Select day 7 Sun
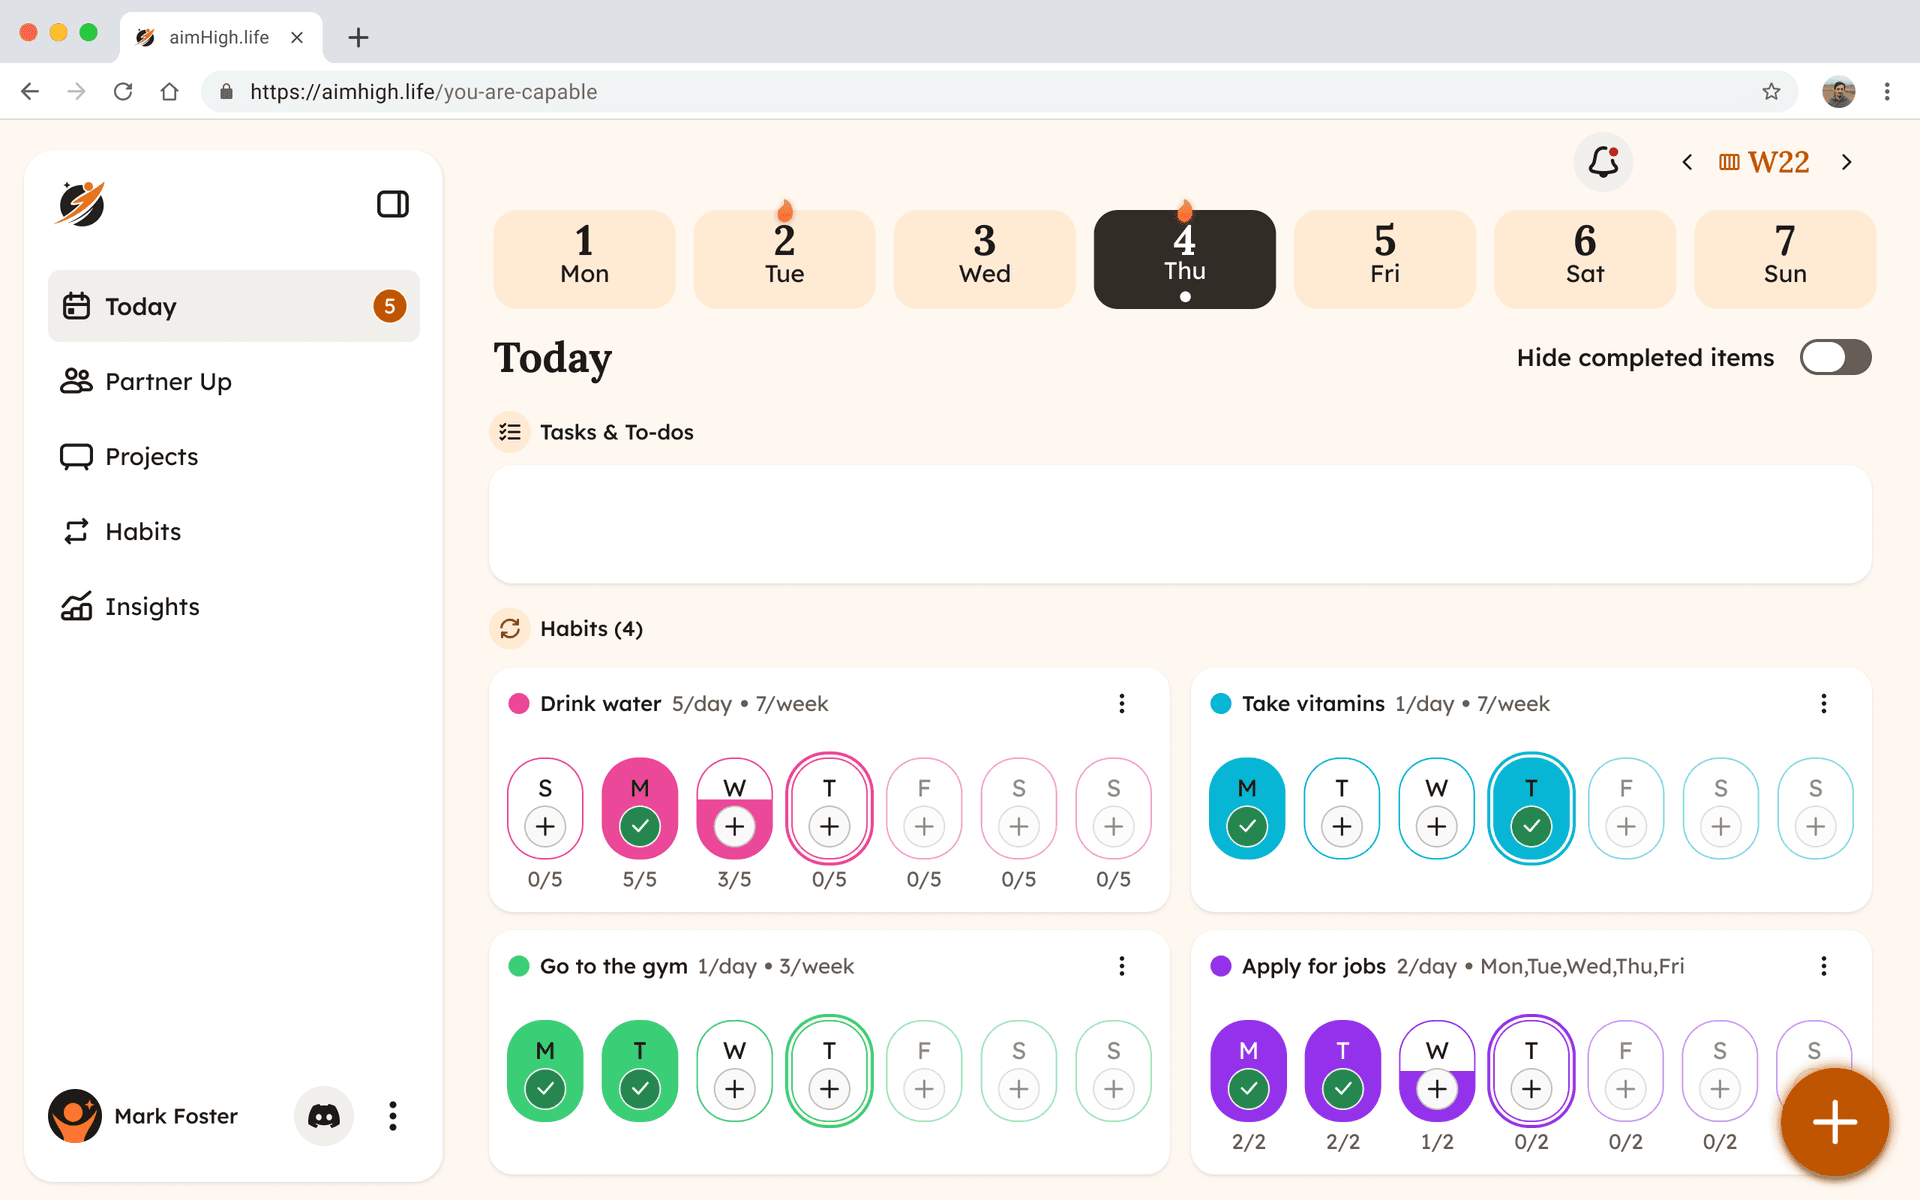Viewport: 1920px width, 1200px height. click(x=1785, y=259)
